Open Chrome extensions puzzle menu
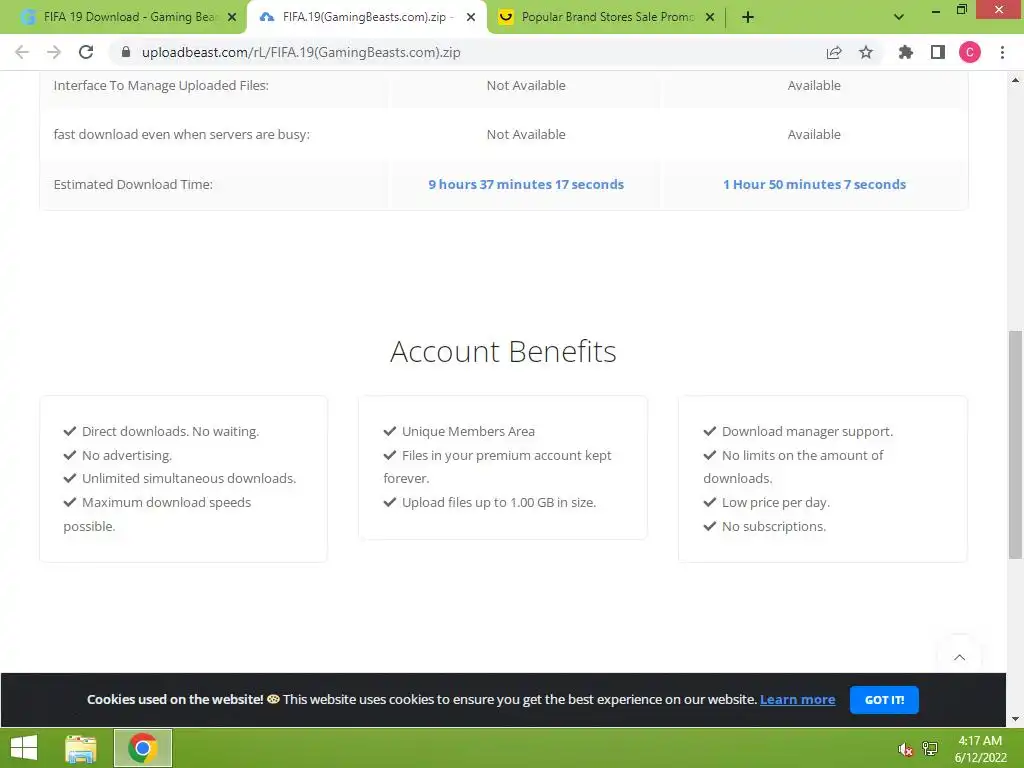 click(906, 52)
